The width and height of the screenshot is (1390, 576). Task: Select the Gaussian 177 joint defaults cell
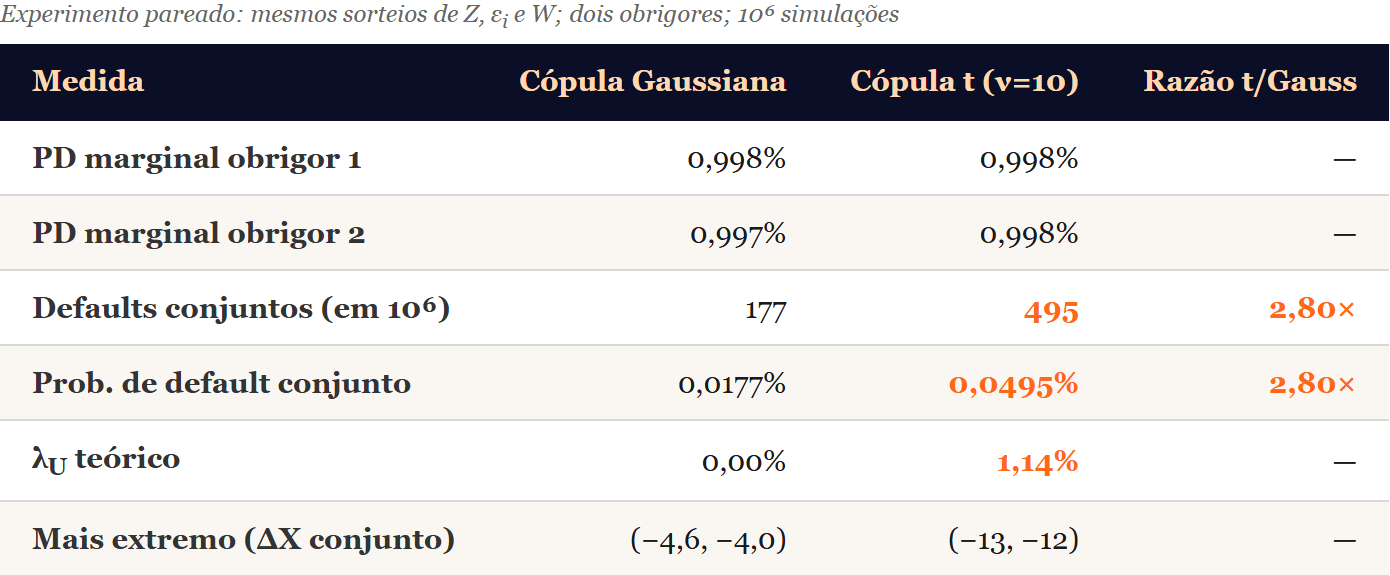pyautogui.click(x=766, y=311)
